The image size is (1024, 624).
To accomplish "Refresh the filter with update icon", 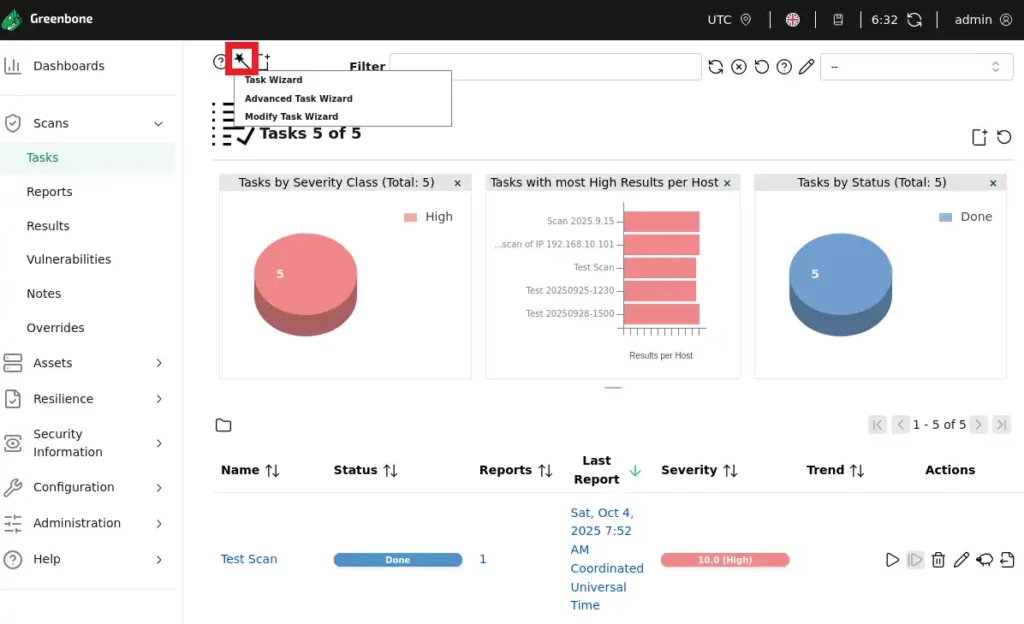I will click(716, 67).
